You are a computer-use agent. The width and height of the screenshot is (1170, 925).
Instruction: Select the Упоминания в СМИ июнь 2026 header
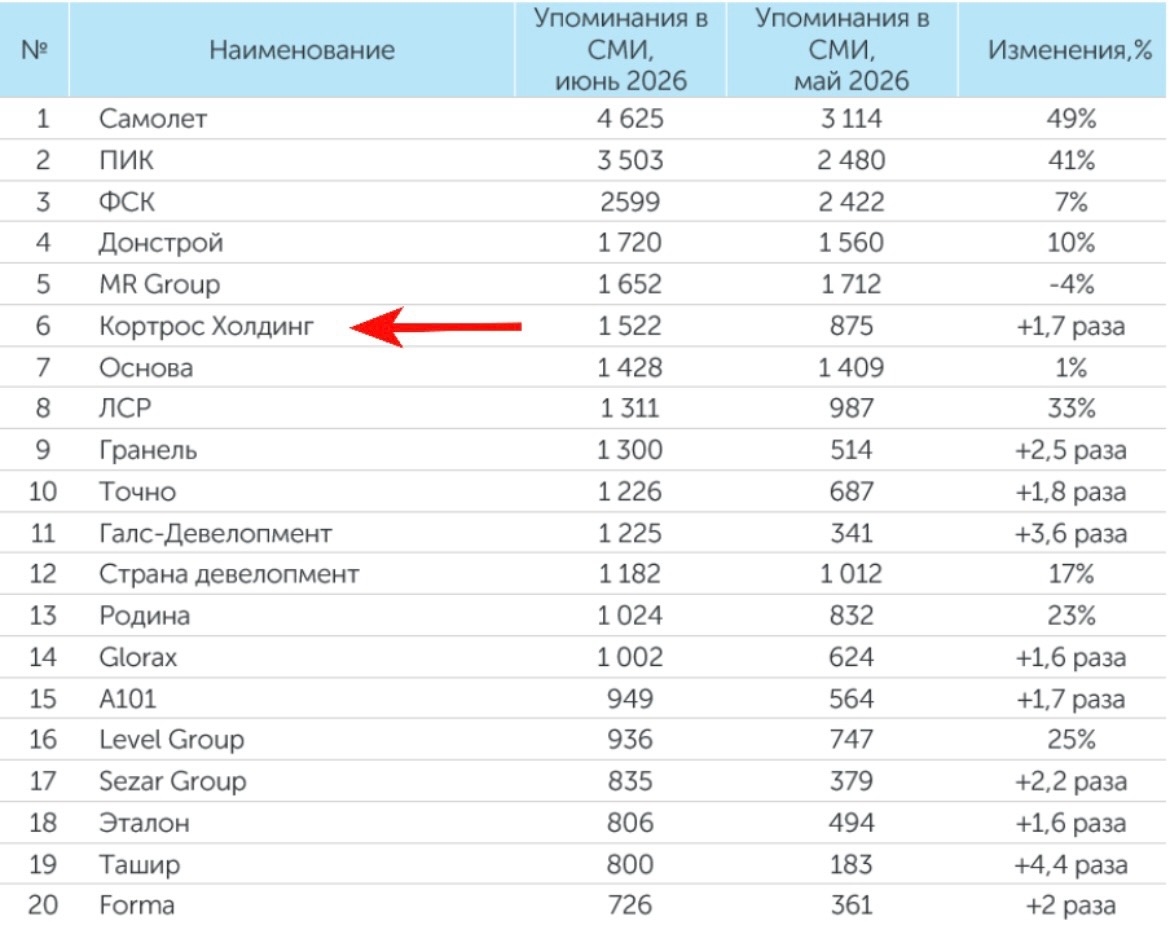click(x=621, y=49)
